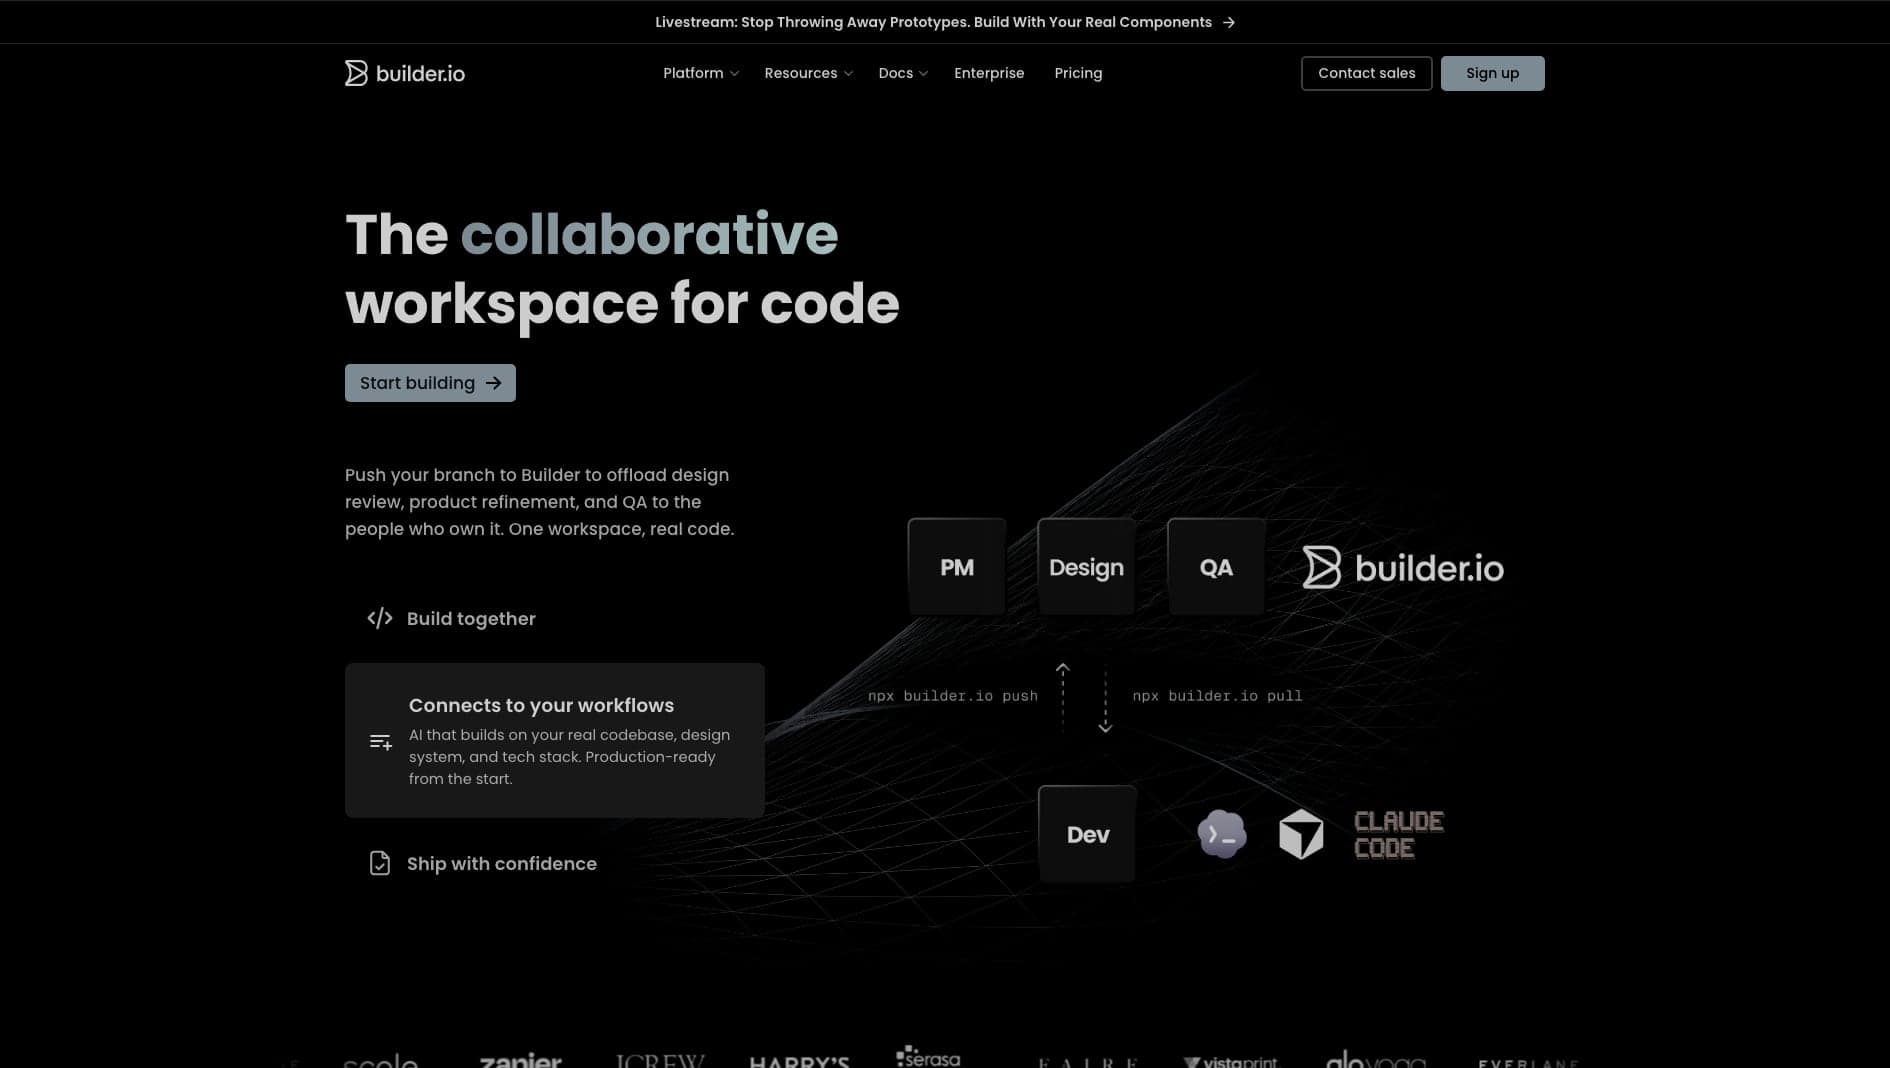Viewport: 1890px width, 1068px height.
Task: Click the Start building button
Action: 430,383
